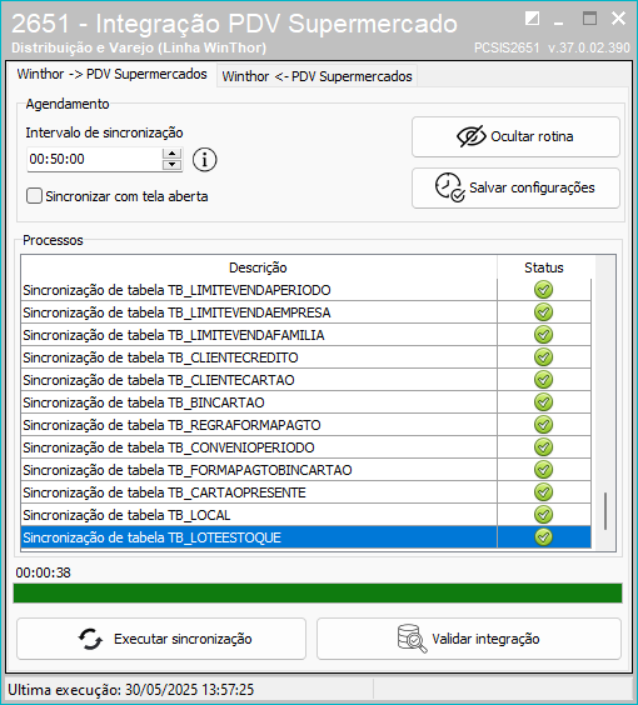The height and width of the screenshot is (705, 638).
Task: Select row Sincronização de tabela TB_LIMITEVENDAEMPRESA
Action: tap(306, 312)
